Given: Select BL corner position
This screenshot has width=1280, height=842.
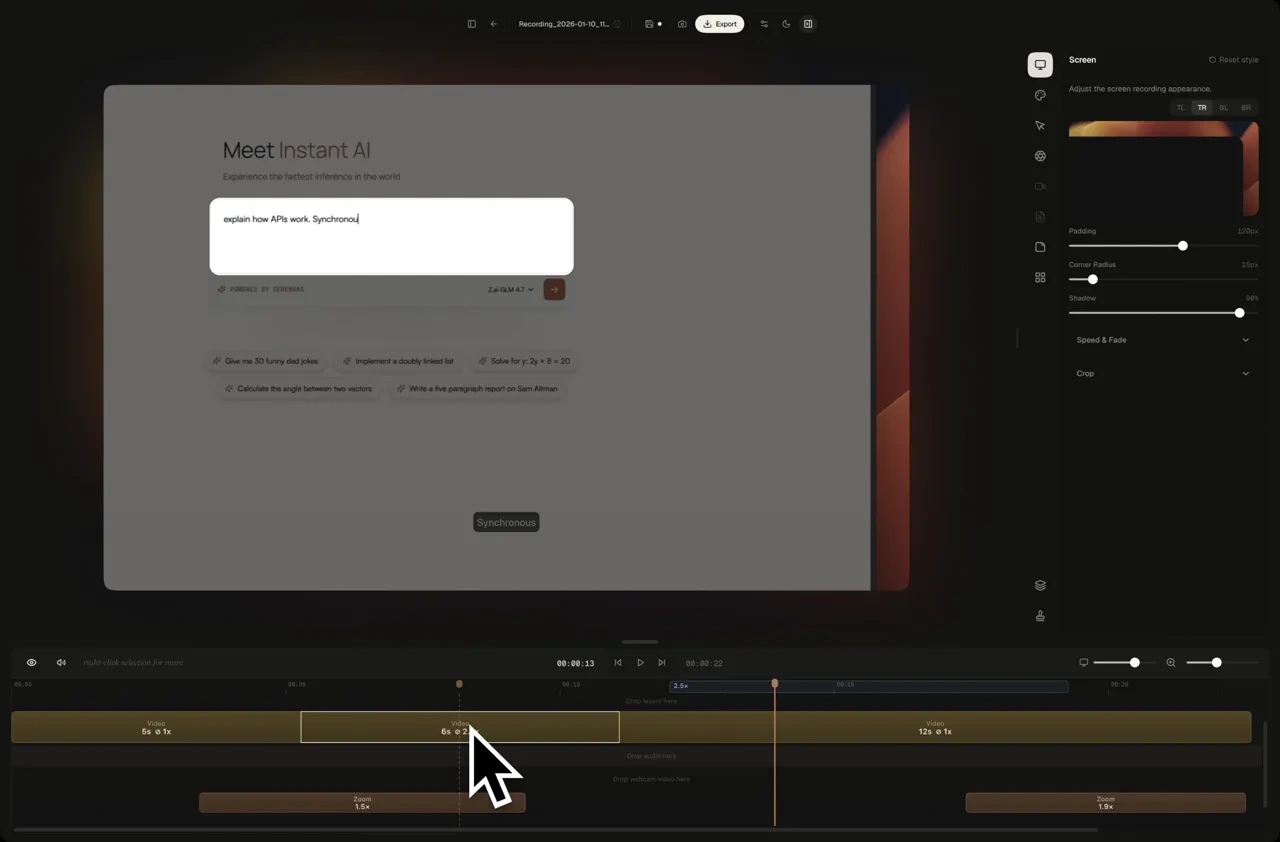Looking at the screenshot, I should [x=1224, y=108].
